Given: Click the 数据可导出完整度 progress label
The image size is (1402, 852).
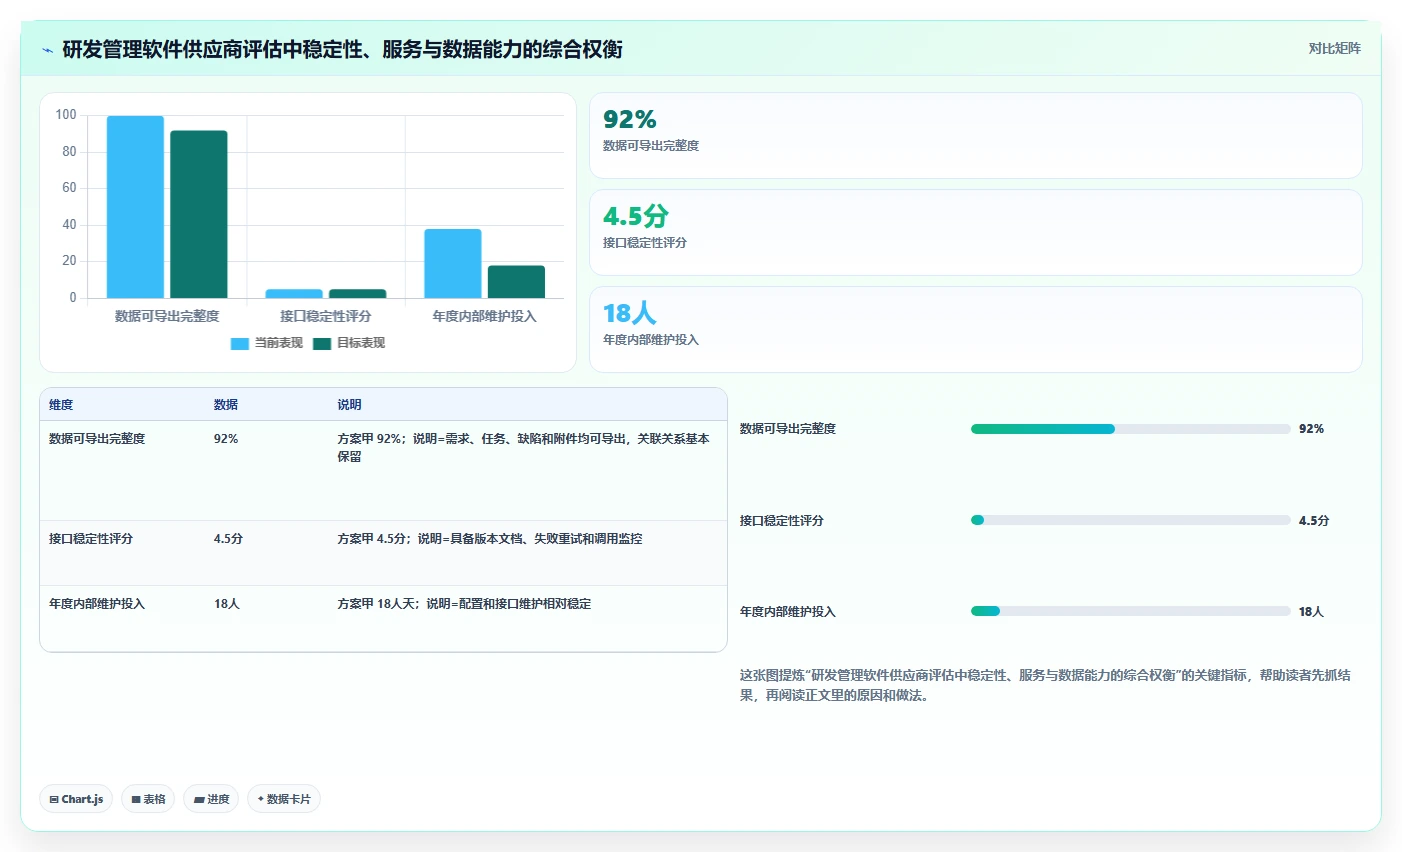Looking at the screenshot, I should (788, 429).
